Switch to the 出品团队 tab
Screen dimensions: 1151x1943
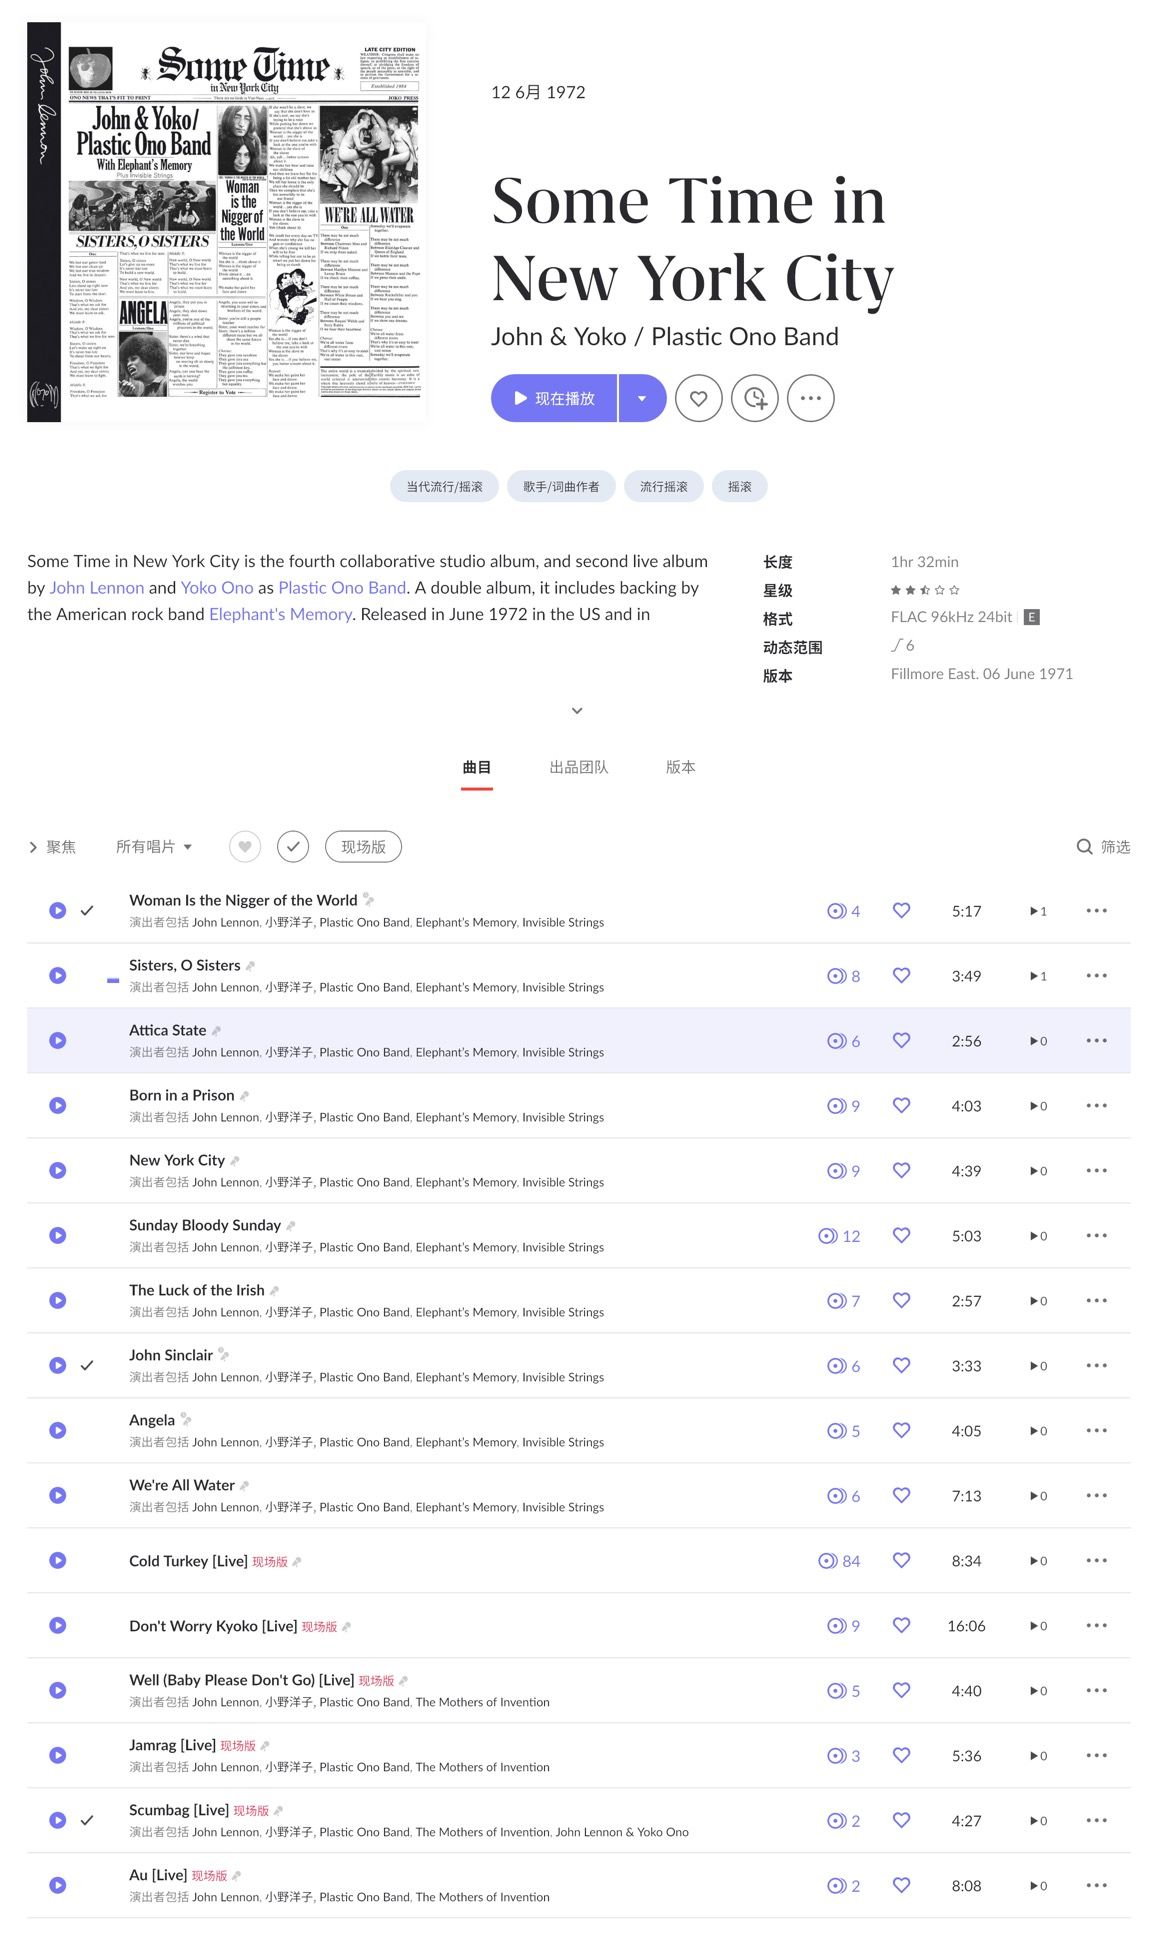[x=579, y=767]
